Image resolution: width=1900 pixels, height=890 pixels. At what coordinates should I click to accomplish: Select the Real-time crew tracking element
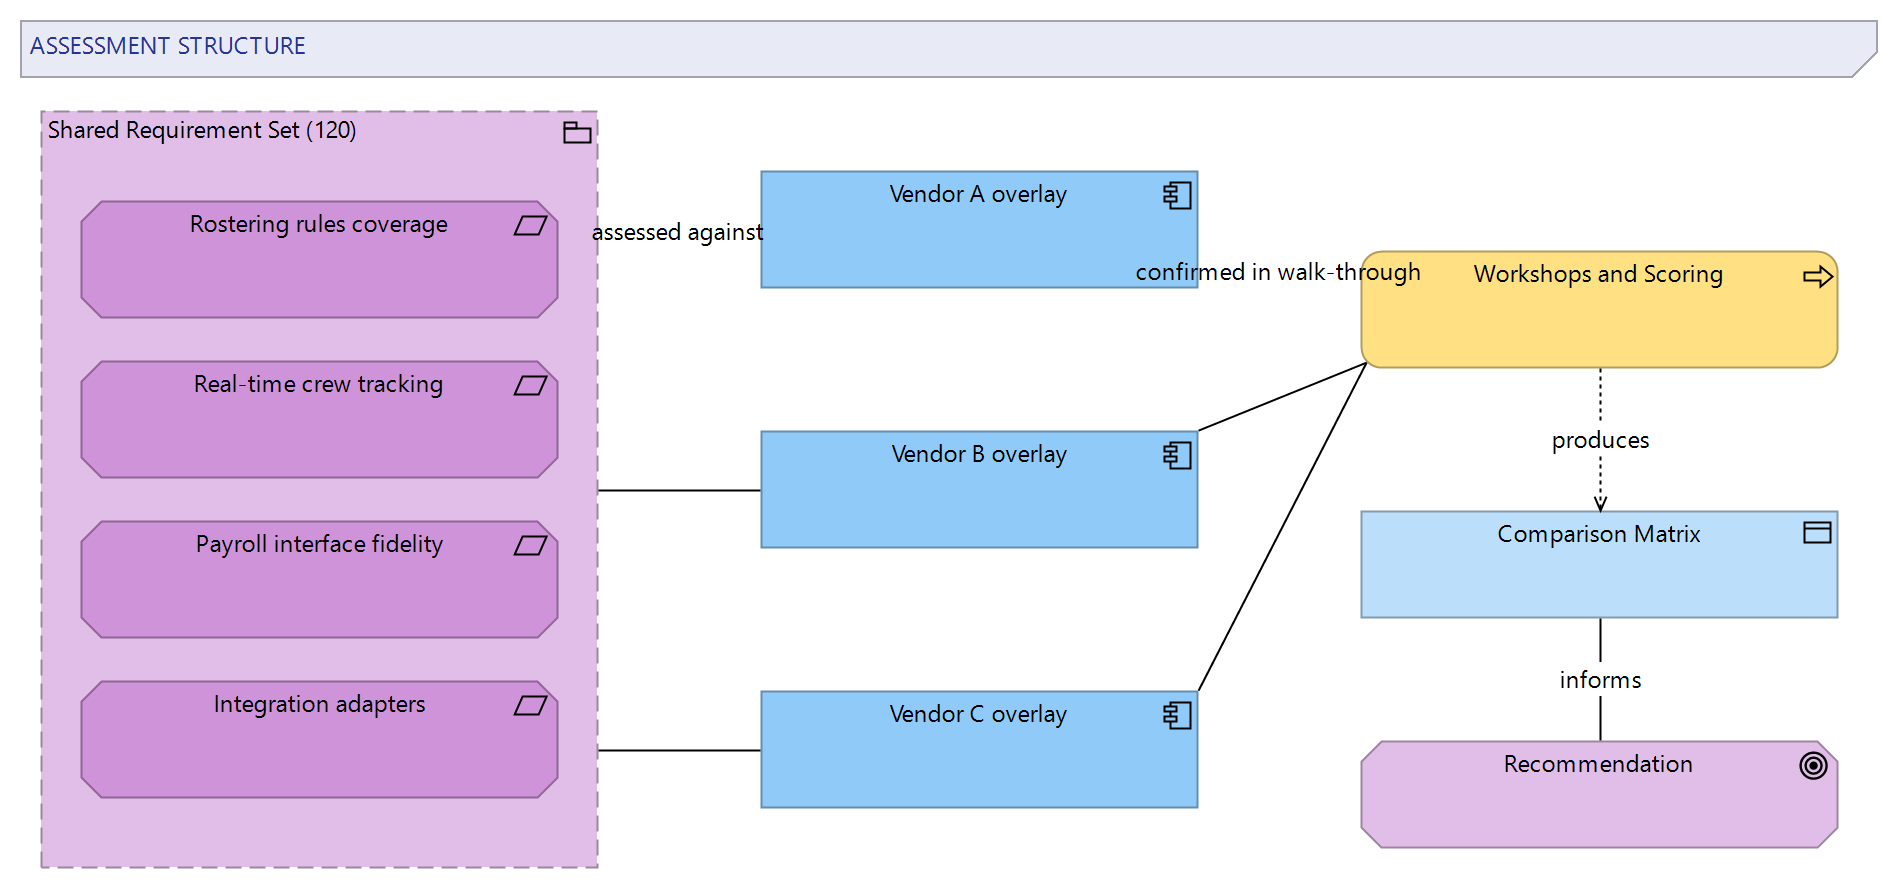pyautogui.click(x=319, y=420)
